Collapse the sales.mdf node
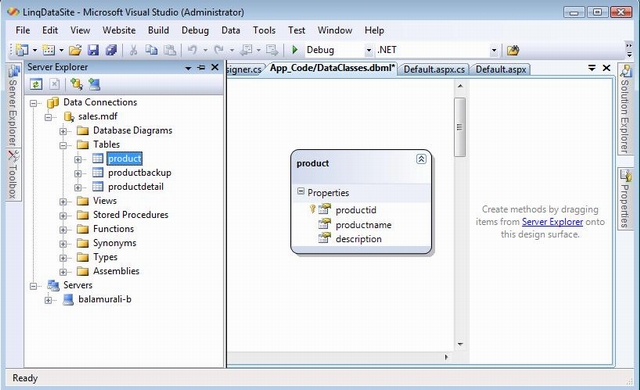640x390 pixels. (48, 117)
